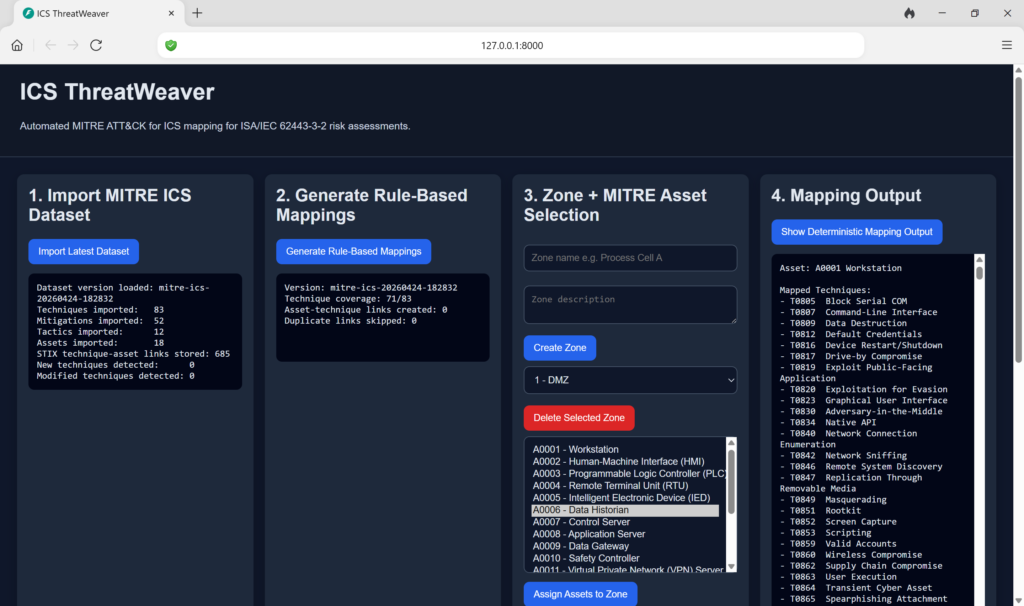Click the Delete Selected Zone button

(x=579, y=418)
